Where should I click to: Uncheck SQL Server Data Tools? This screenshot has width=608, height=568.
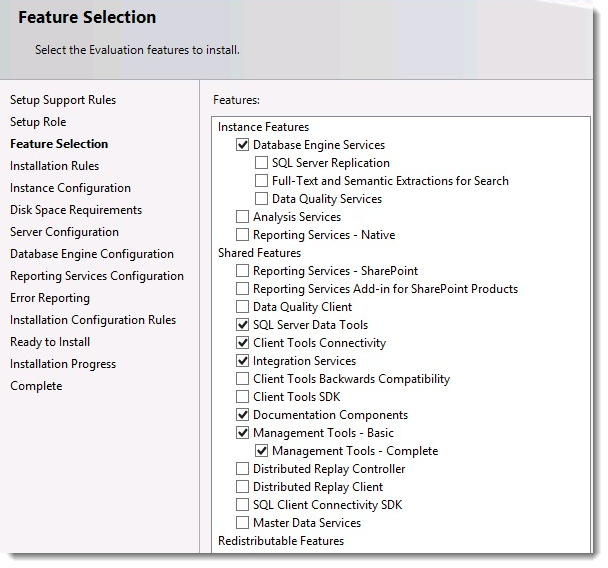click(242, 325)
